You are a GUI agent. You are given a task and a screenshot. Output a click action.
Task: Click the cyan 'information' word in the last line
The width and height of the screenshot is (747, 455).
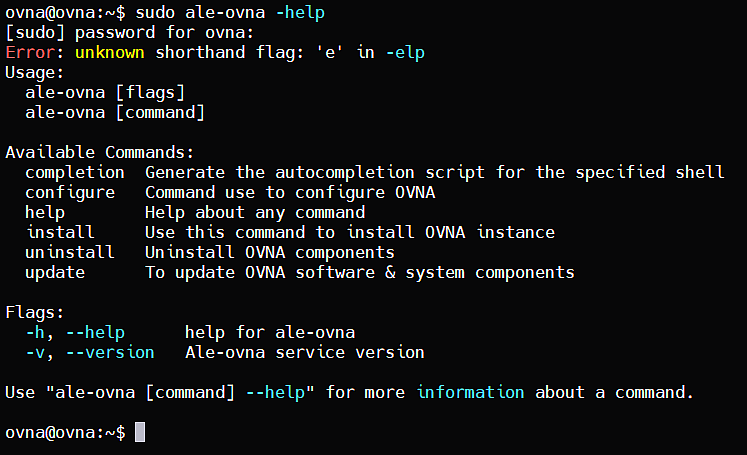pos(470,392)
